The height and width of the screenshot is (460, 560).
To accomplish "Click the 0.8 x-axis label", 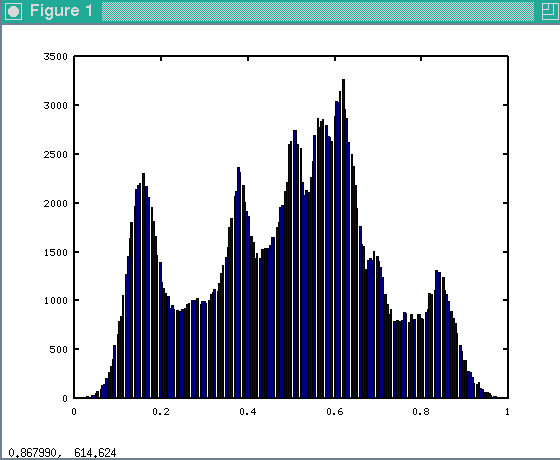I will pyautogui.click(x=421, y=412).
